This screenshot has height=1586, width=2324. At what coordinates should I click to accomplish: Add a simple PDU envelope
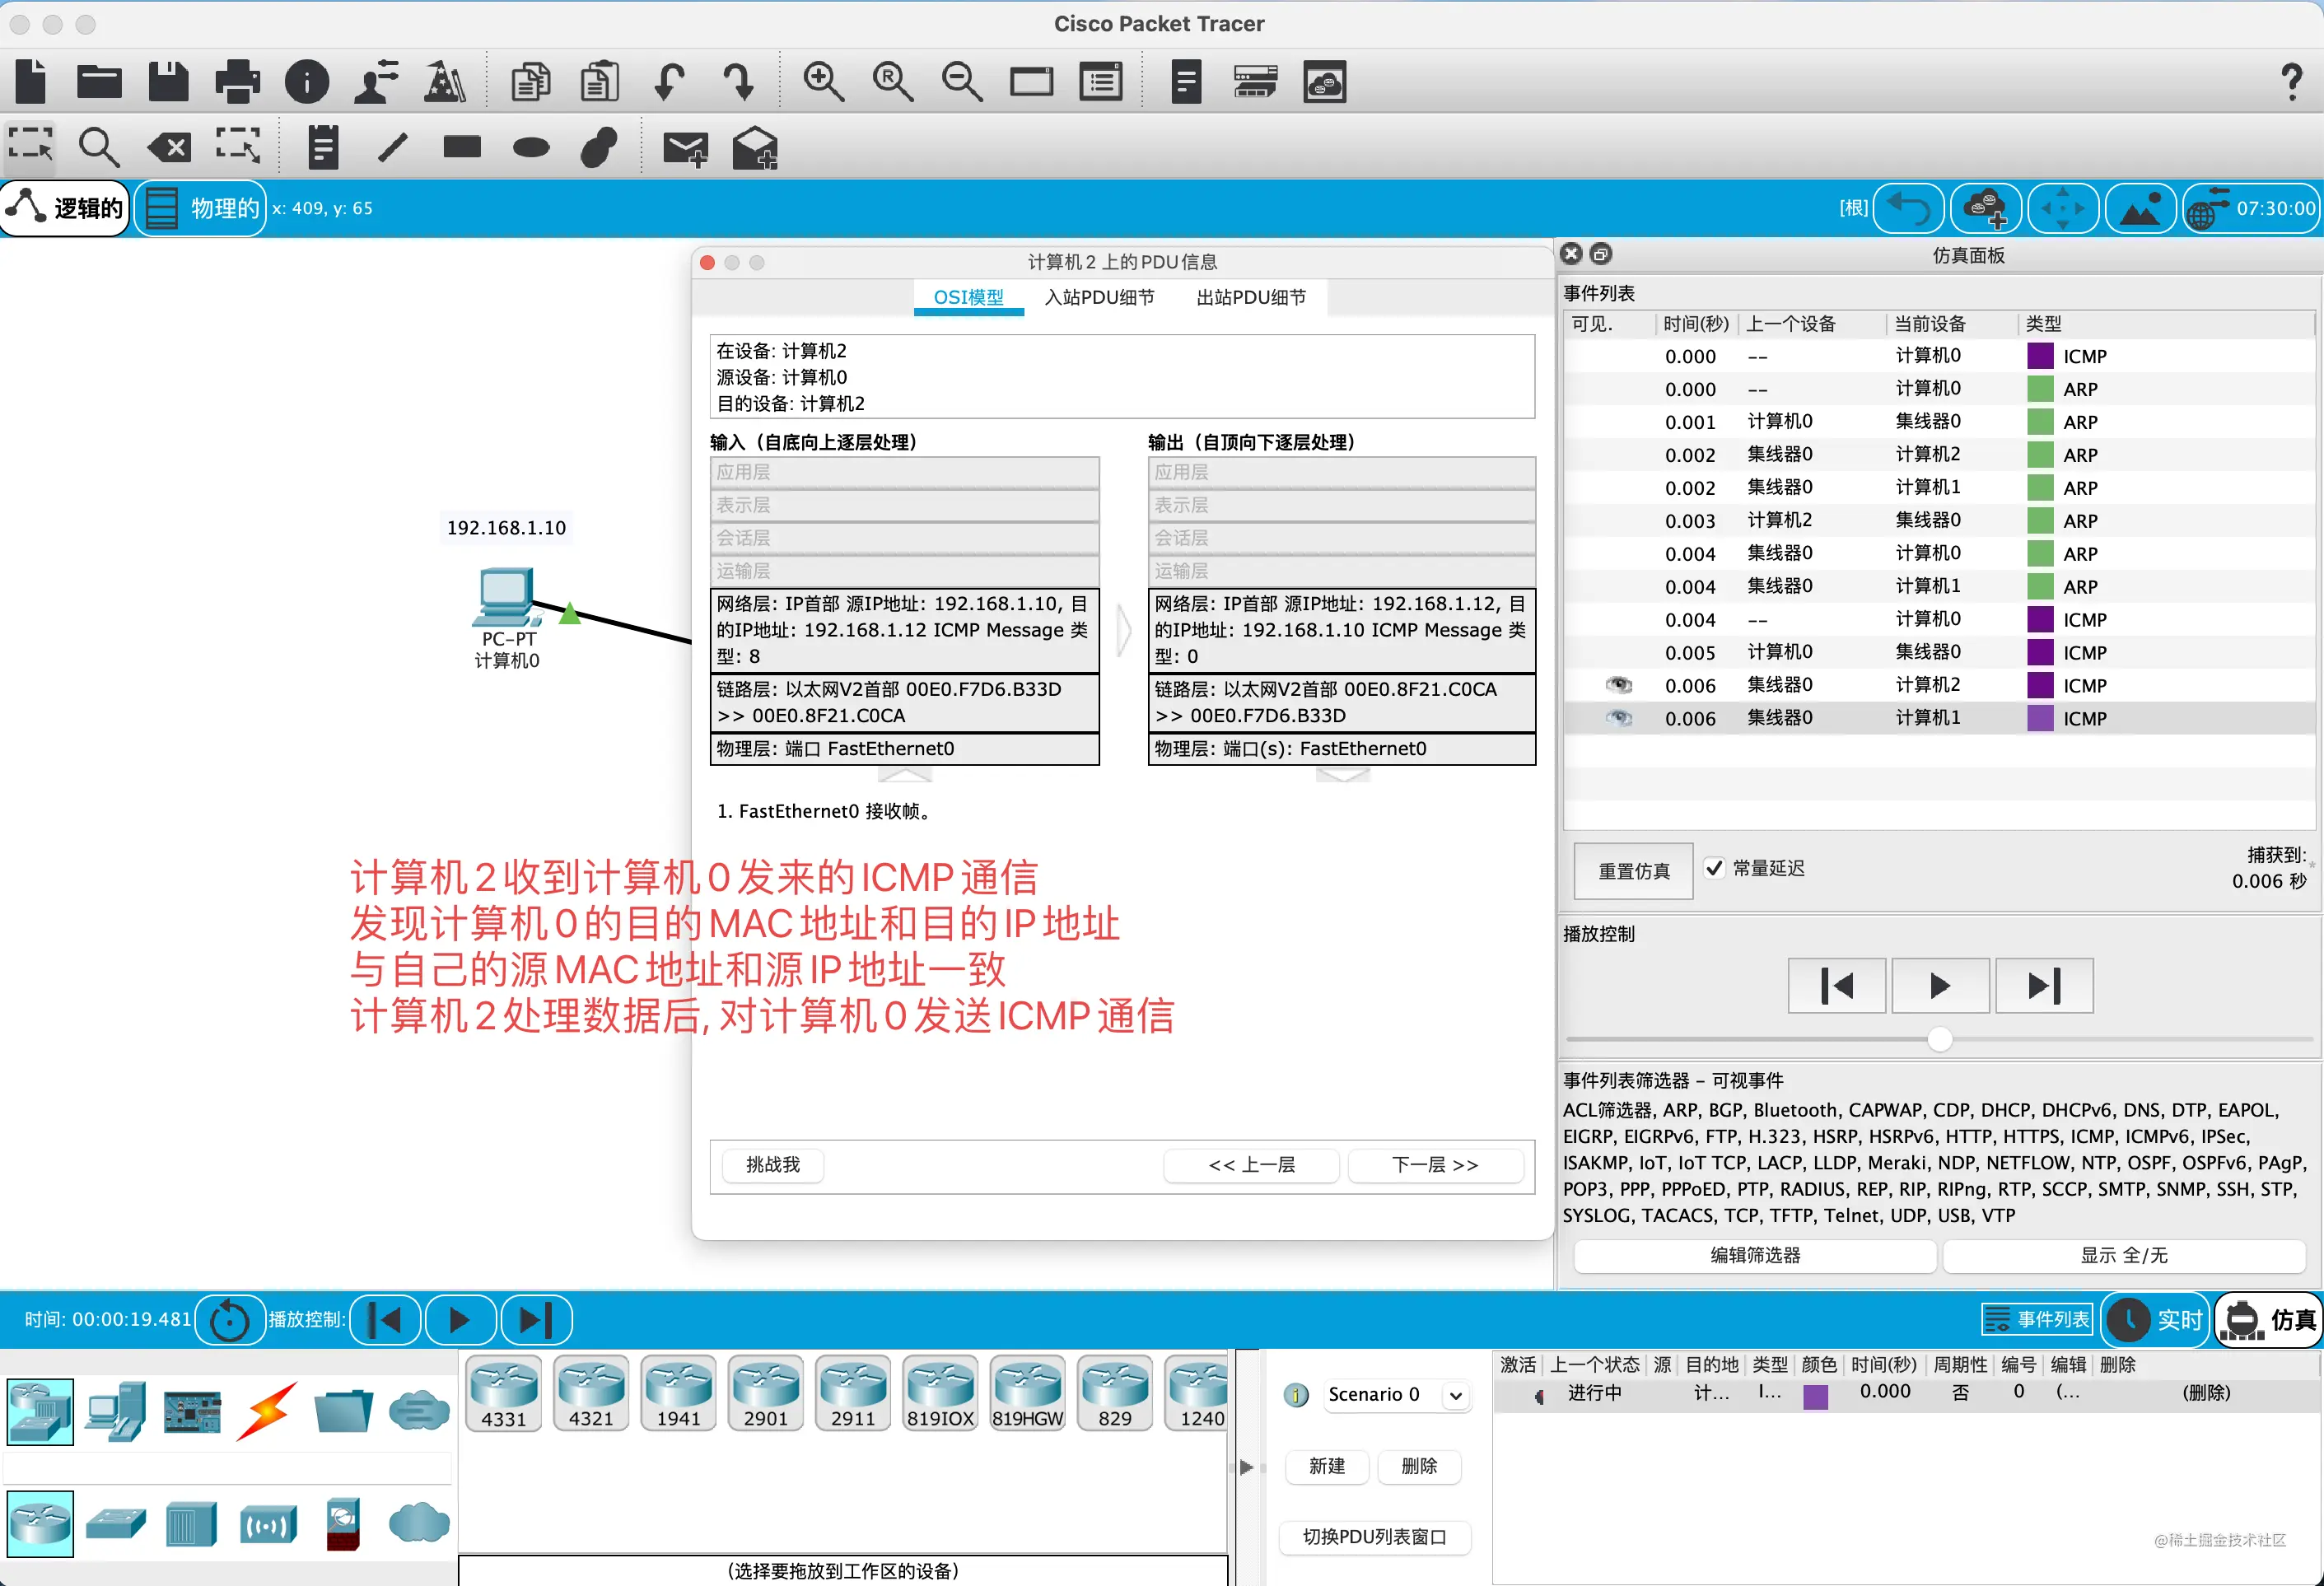pyautogui.click(x=685, y=149)
